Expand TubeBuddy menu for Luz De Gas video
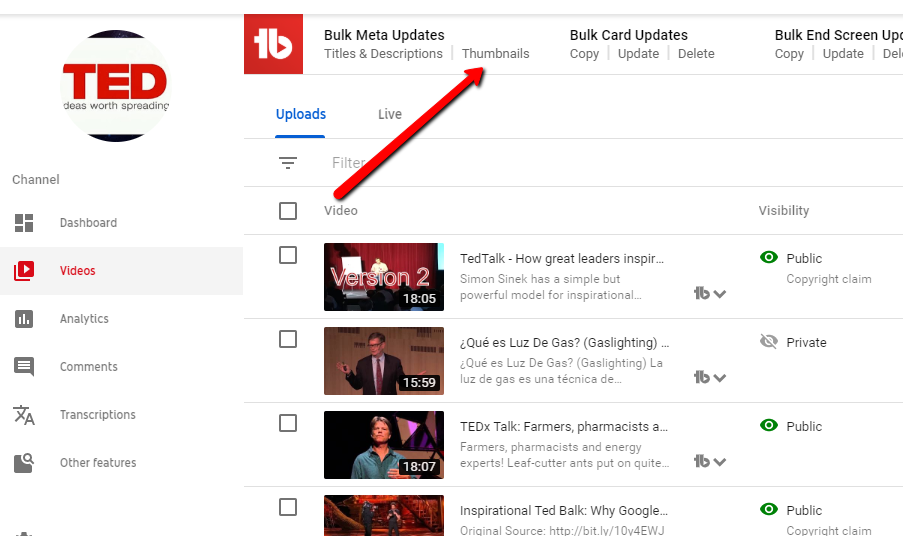 [709, 377]
